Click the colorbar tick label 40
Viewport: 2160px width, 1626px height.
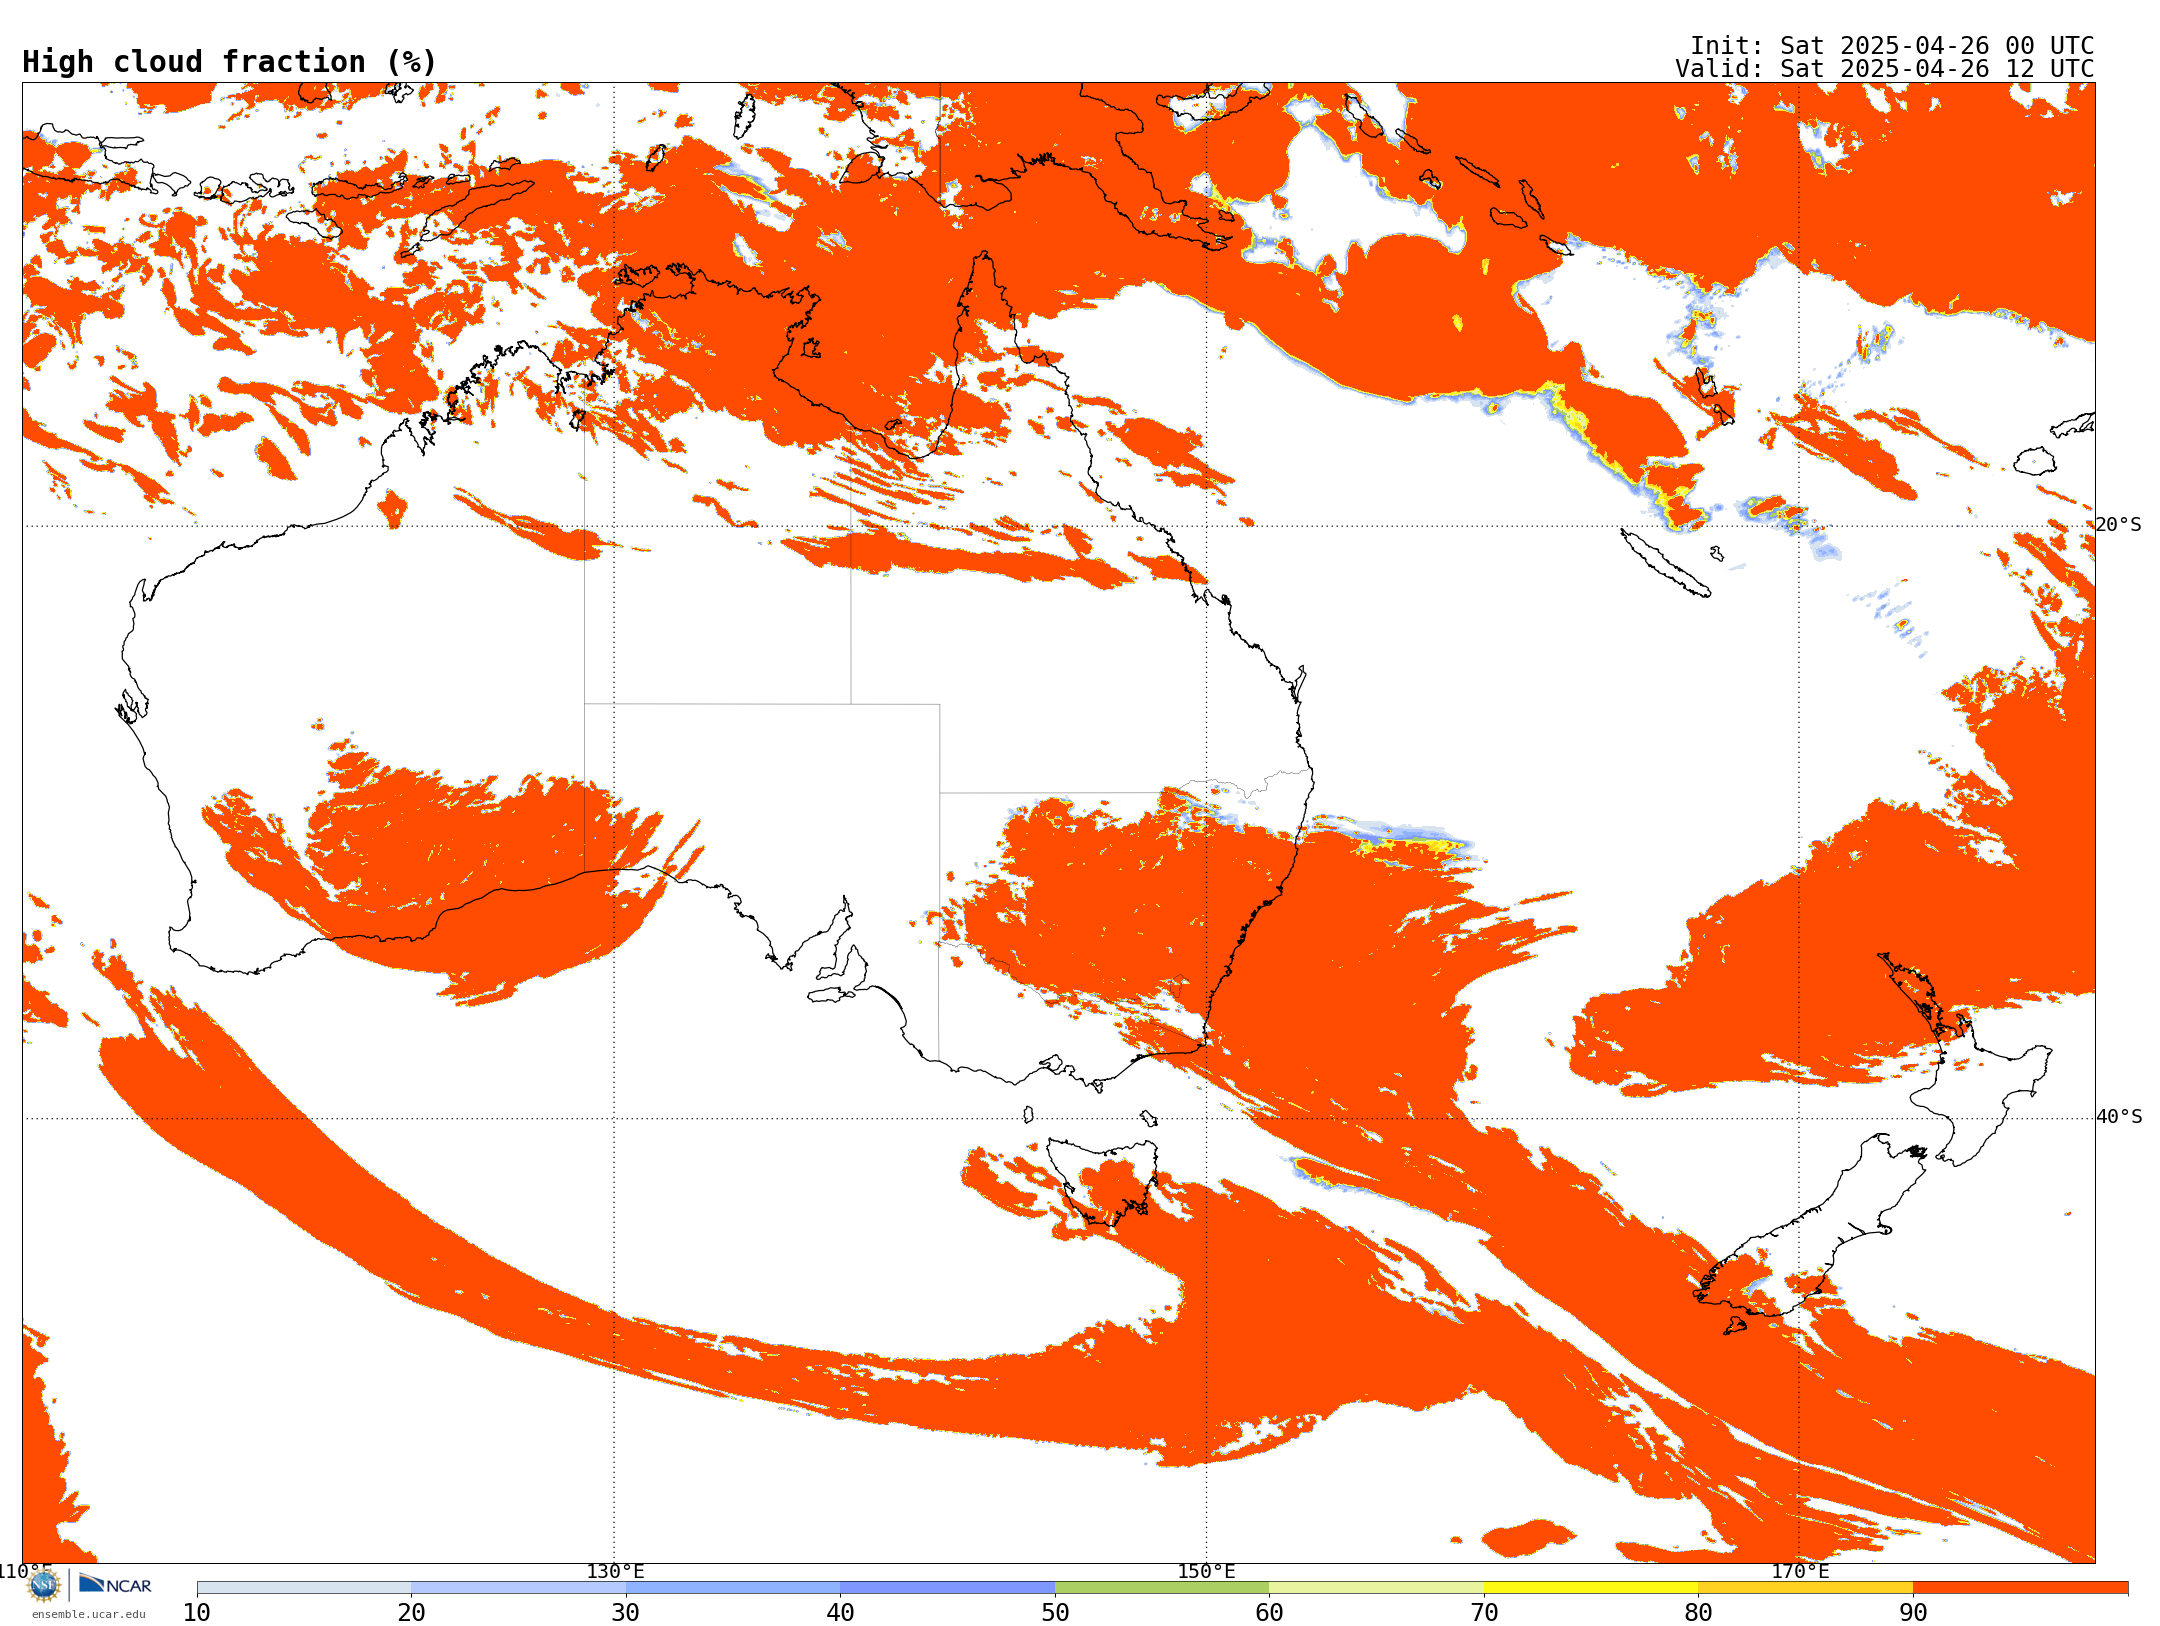(840, 1612)
